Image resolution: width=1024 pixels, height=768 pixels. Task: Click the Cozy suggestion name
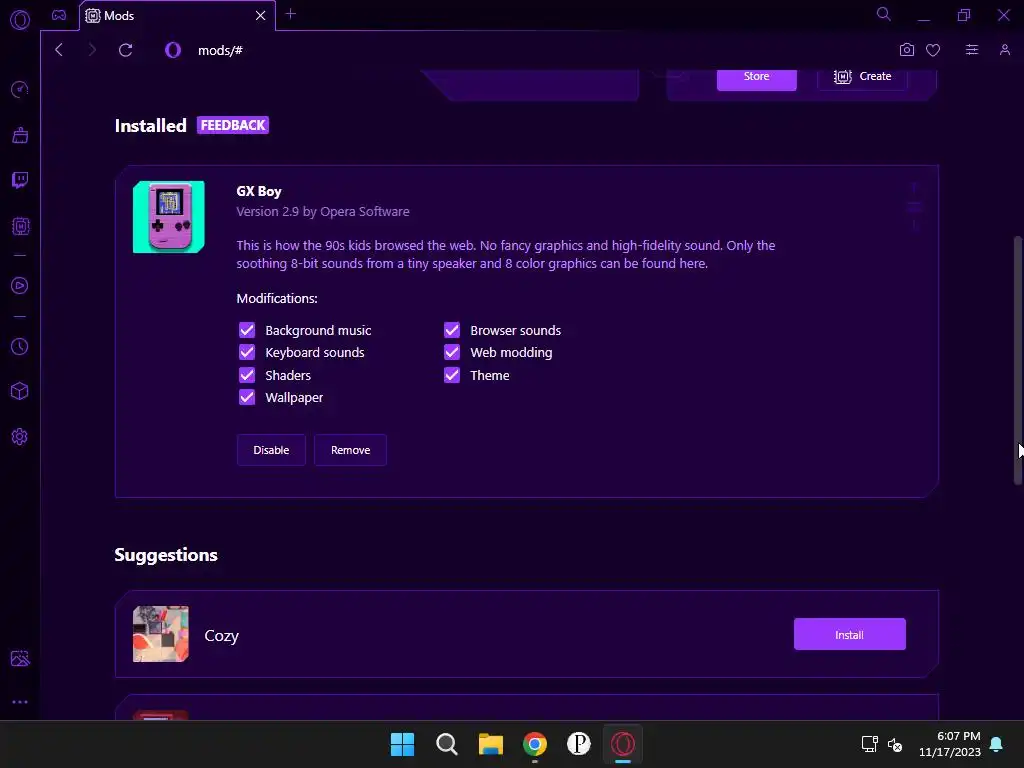(221, 635)
